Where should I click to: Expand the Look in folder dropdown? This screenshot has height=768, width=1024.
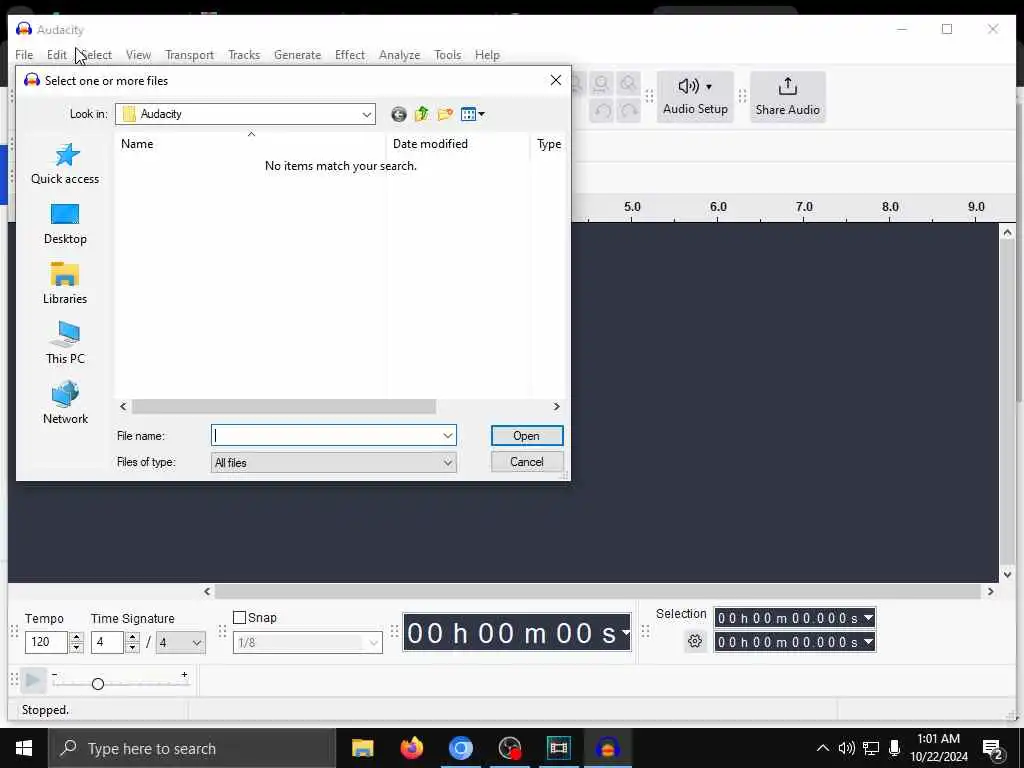[x=367, y=114]
